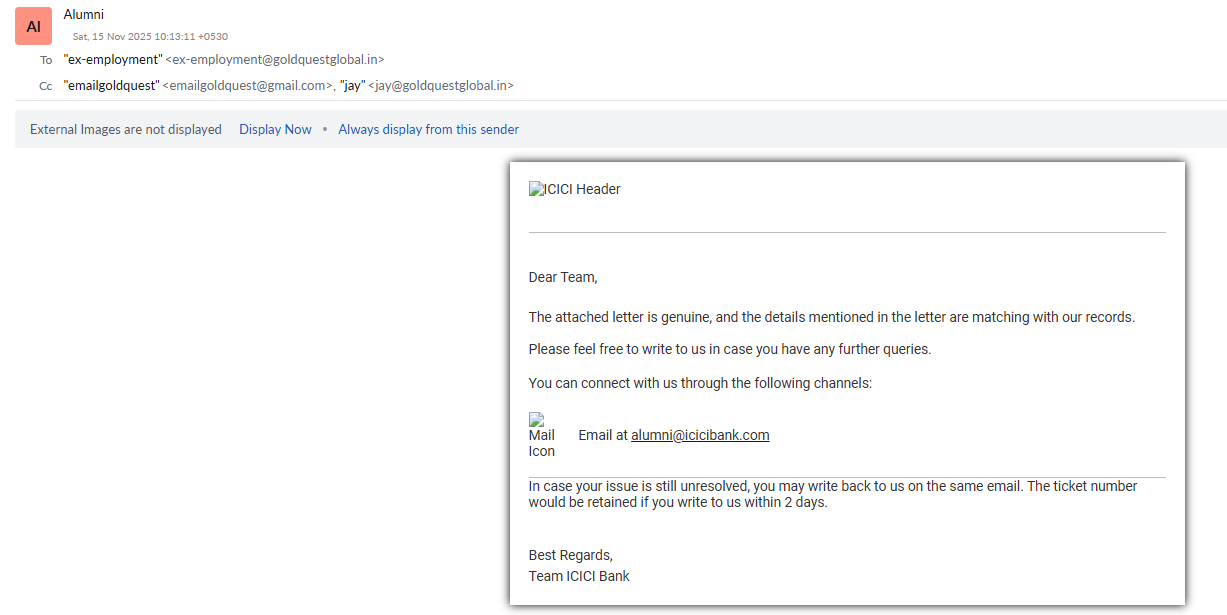Select the "jay" Cc recipient name
Screen dimensions: 1227x615
352,86
